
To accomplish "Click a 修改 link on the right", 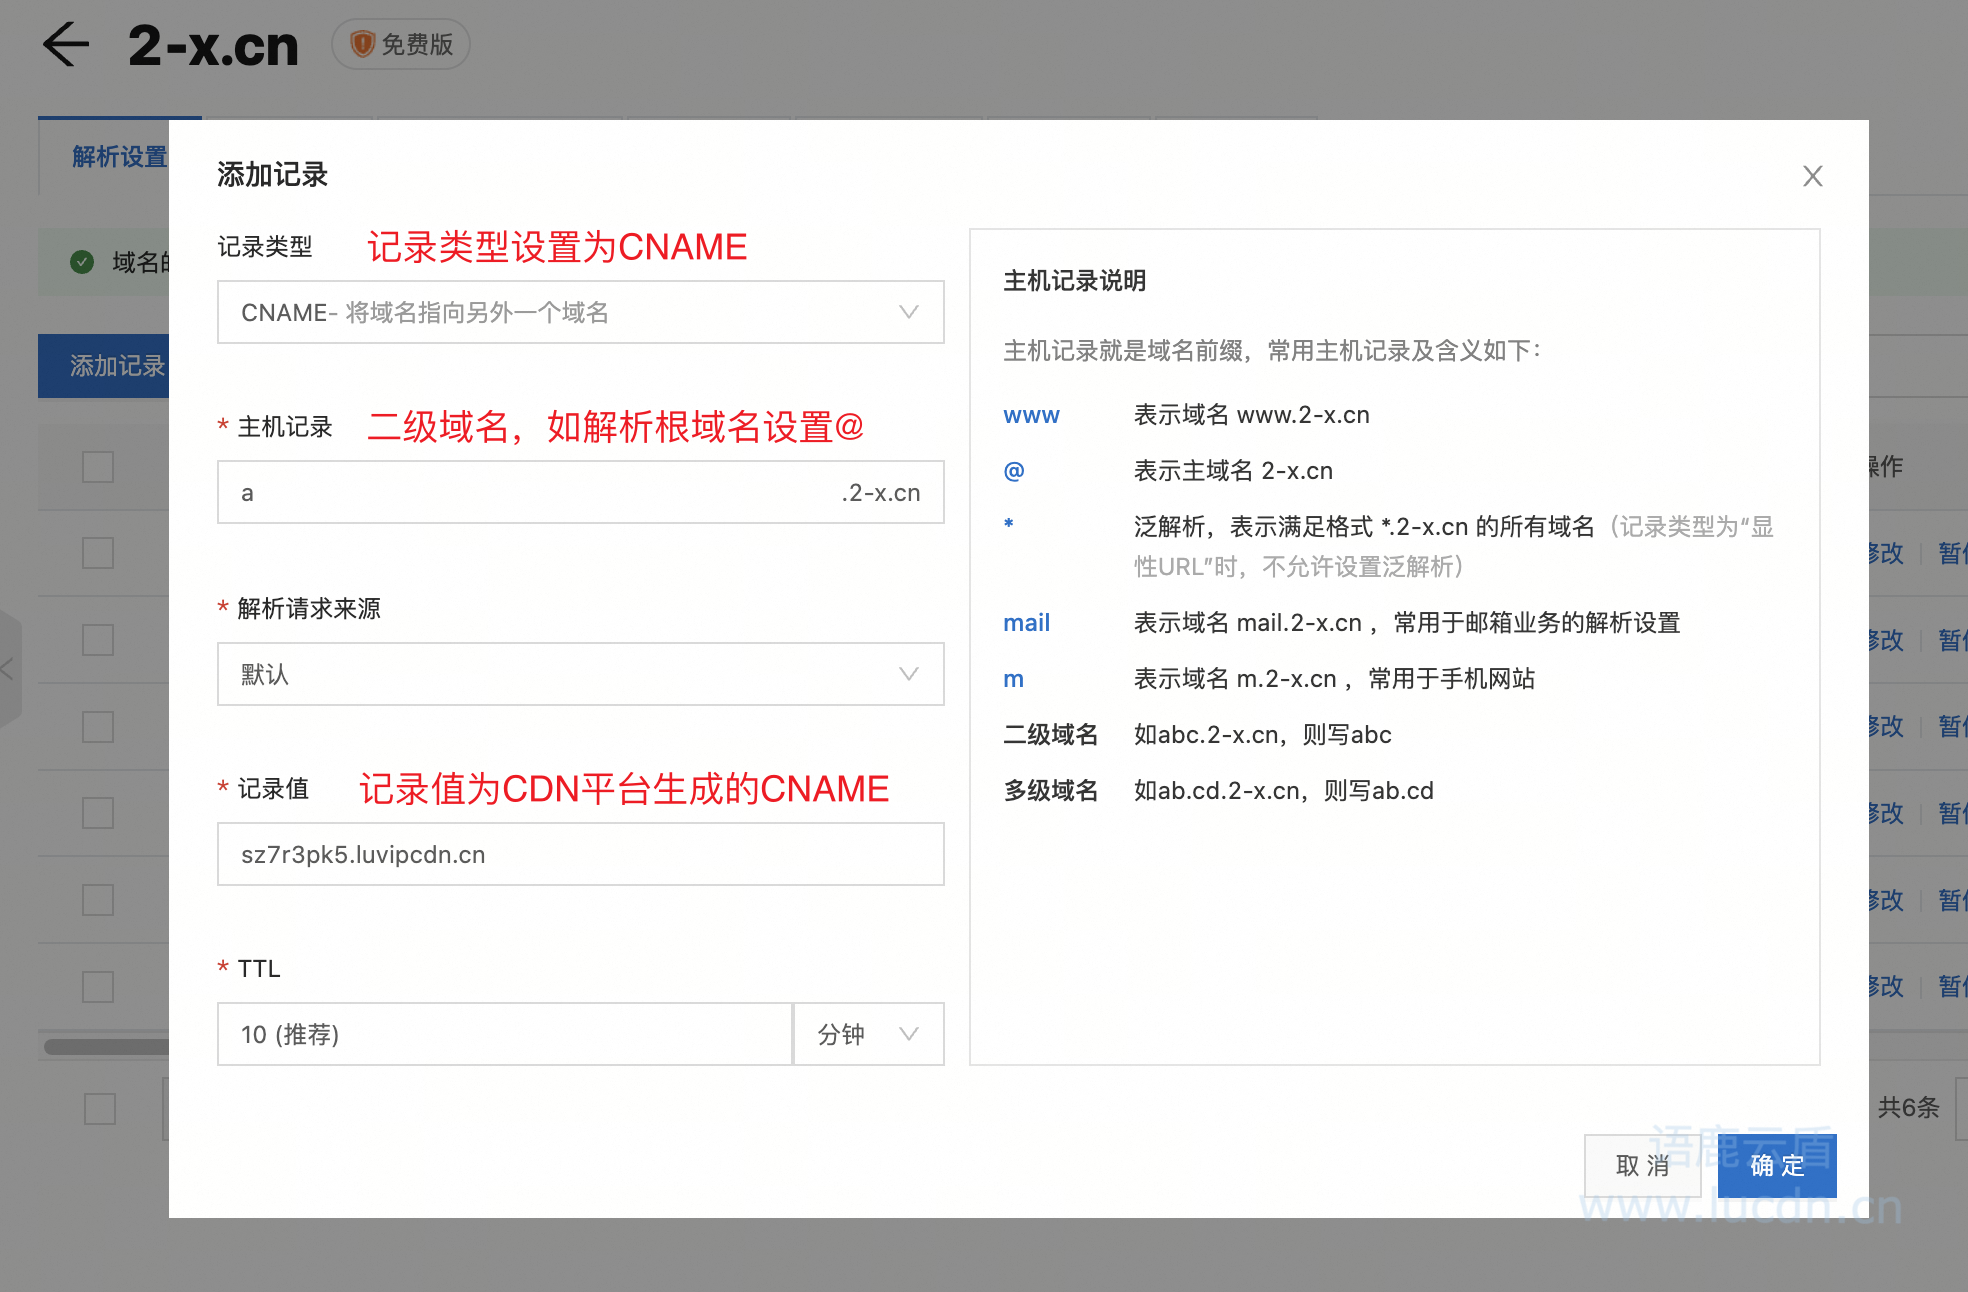I will point(1884,553).
